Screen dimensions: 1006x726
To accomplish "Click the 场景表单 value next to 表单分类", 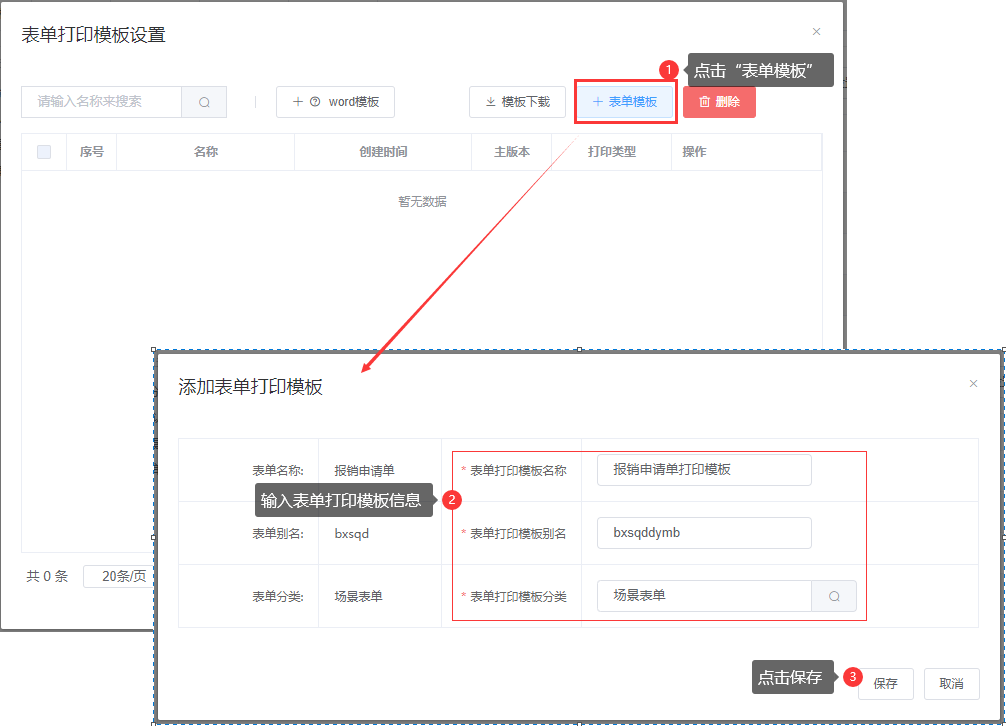I will click(x=359, y=596).
